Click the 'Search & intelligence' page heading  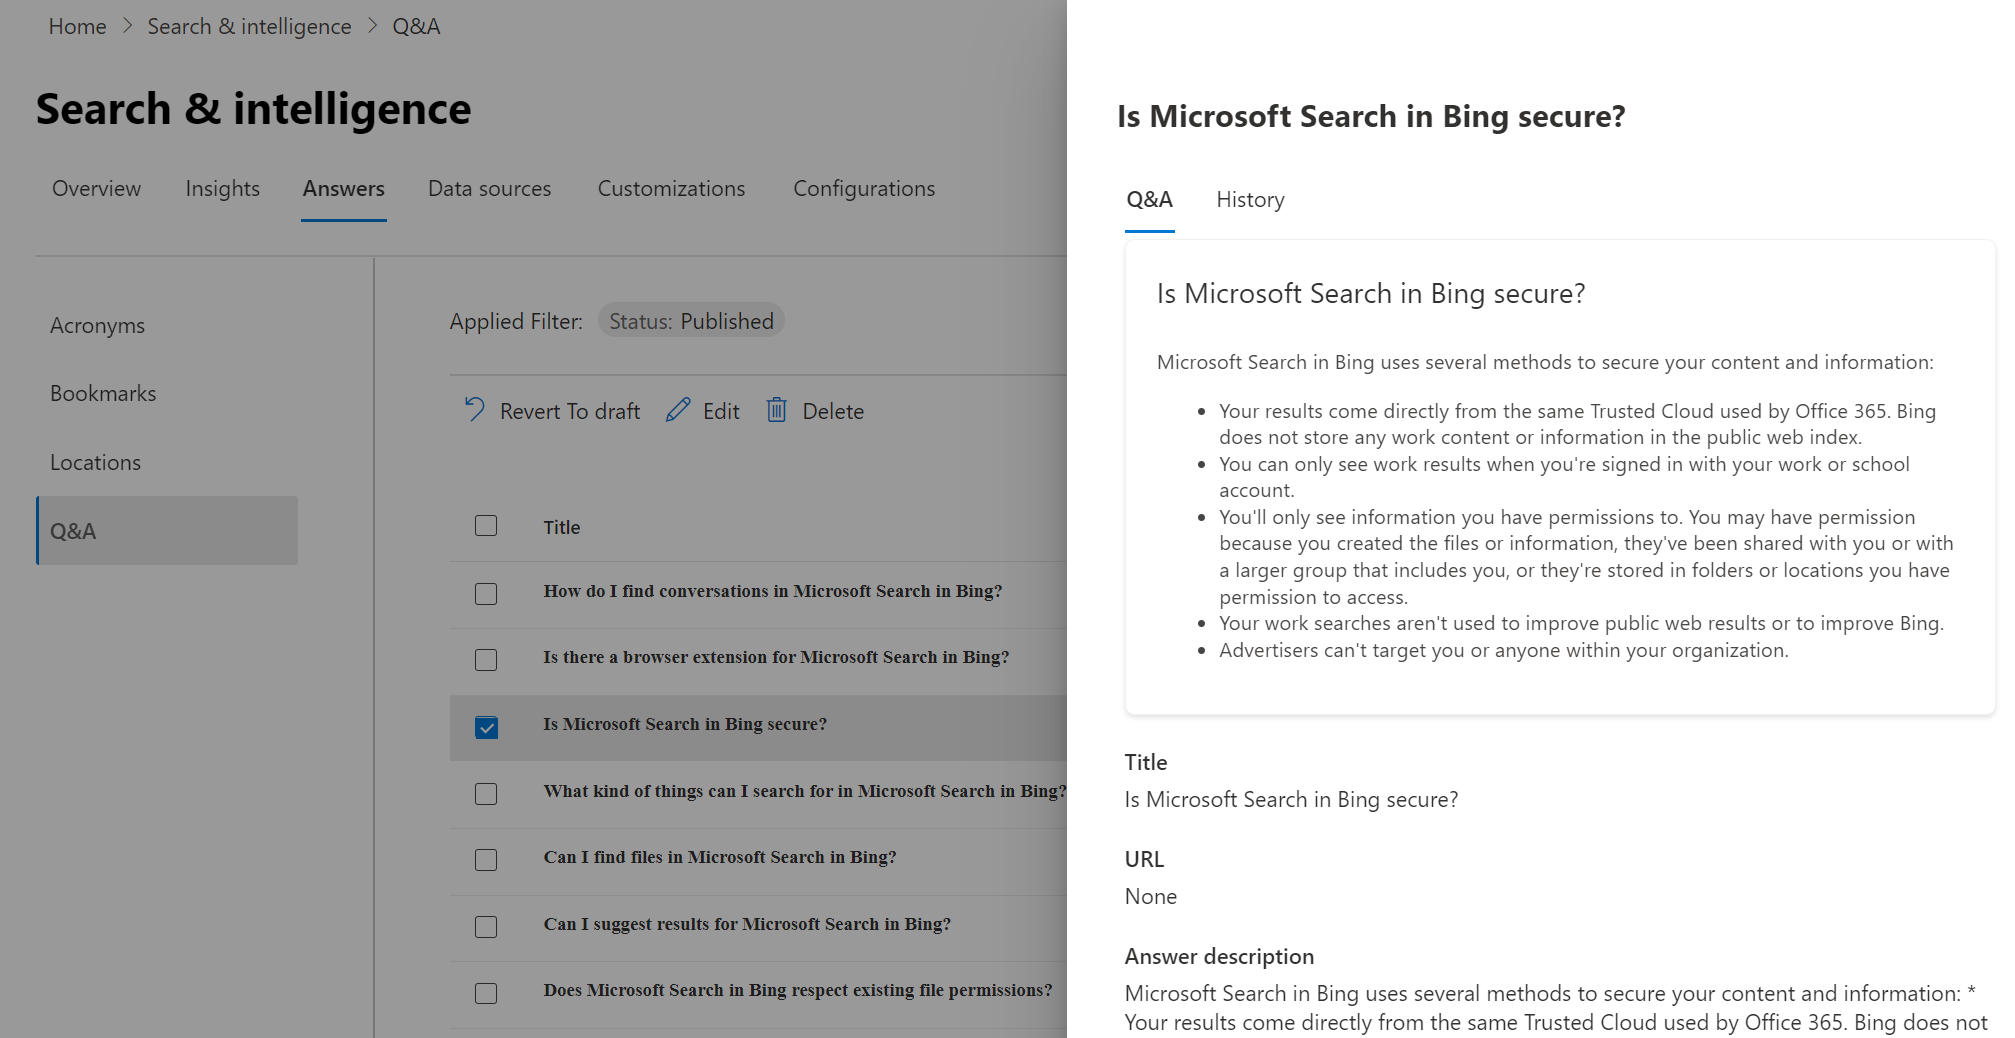[x=253, y=109]
